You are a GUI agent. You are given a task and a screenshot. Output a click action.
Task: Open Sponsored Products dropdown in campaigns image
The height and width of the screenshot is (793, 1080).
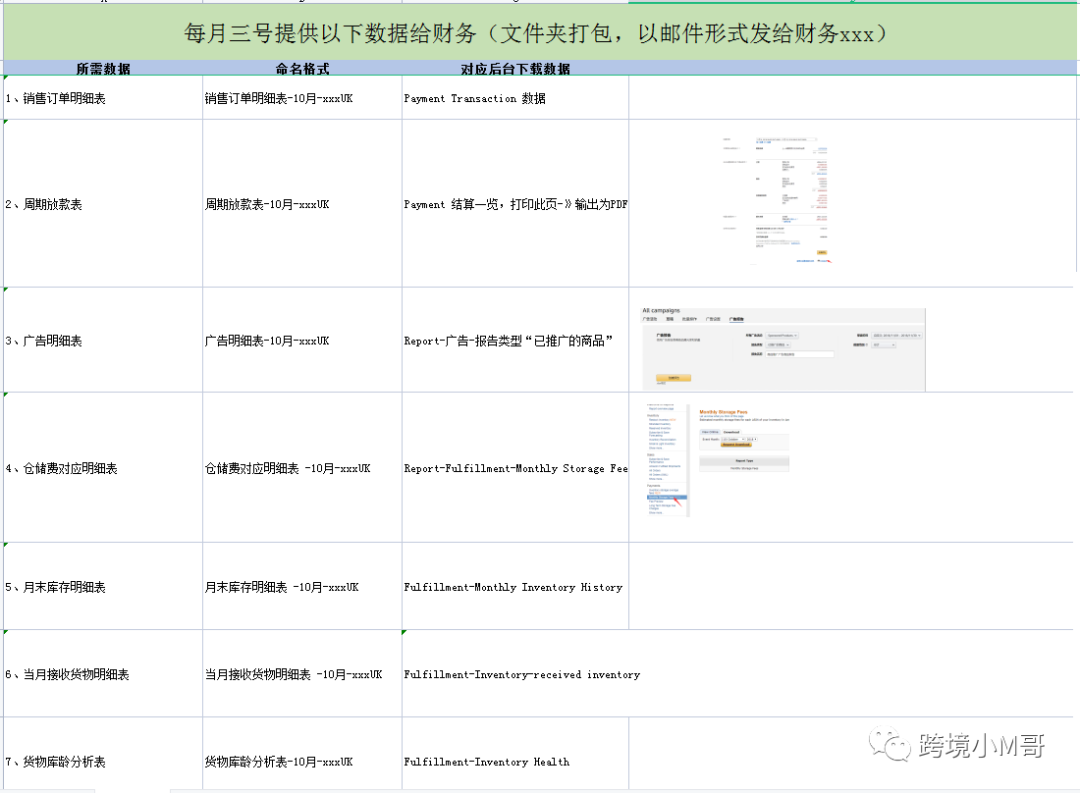(x=782, y=335)
